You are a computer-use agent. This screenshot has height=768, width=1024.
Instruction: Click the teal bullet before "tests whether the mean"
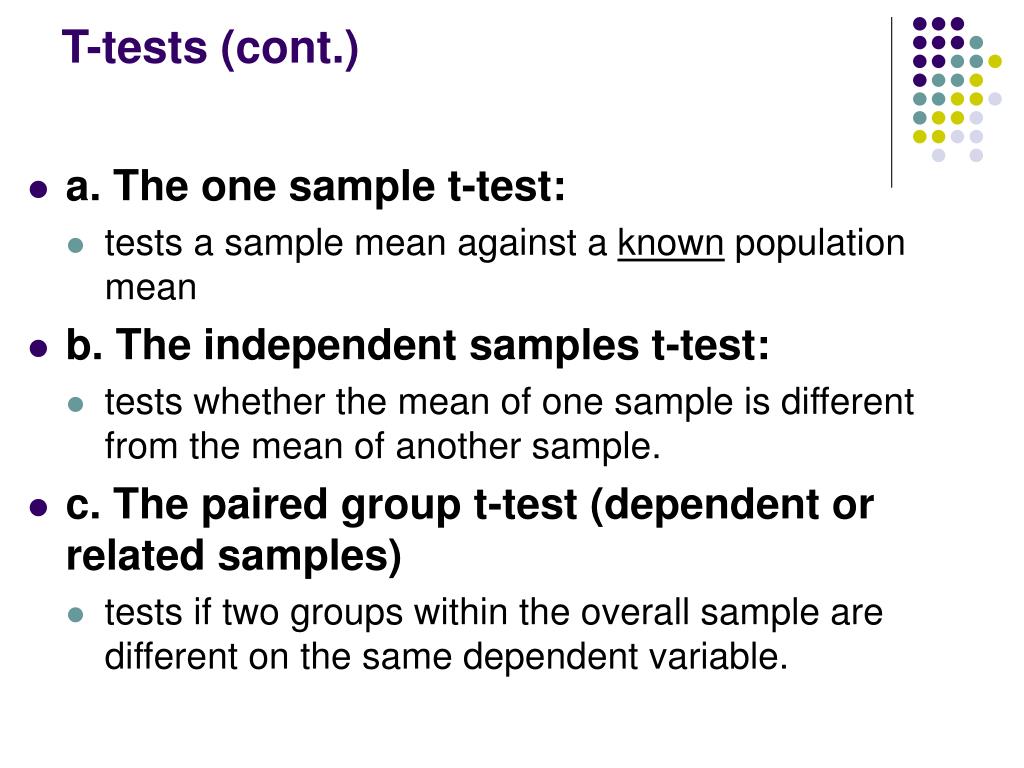coord(76,404)
